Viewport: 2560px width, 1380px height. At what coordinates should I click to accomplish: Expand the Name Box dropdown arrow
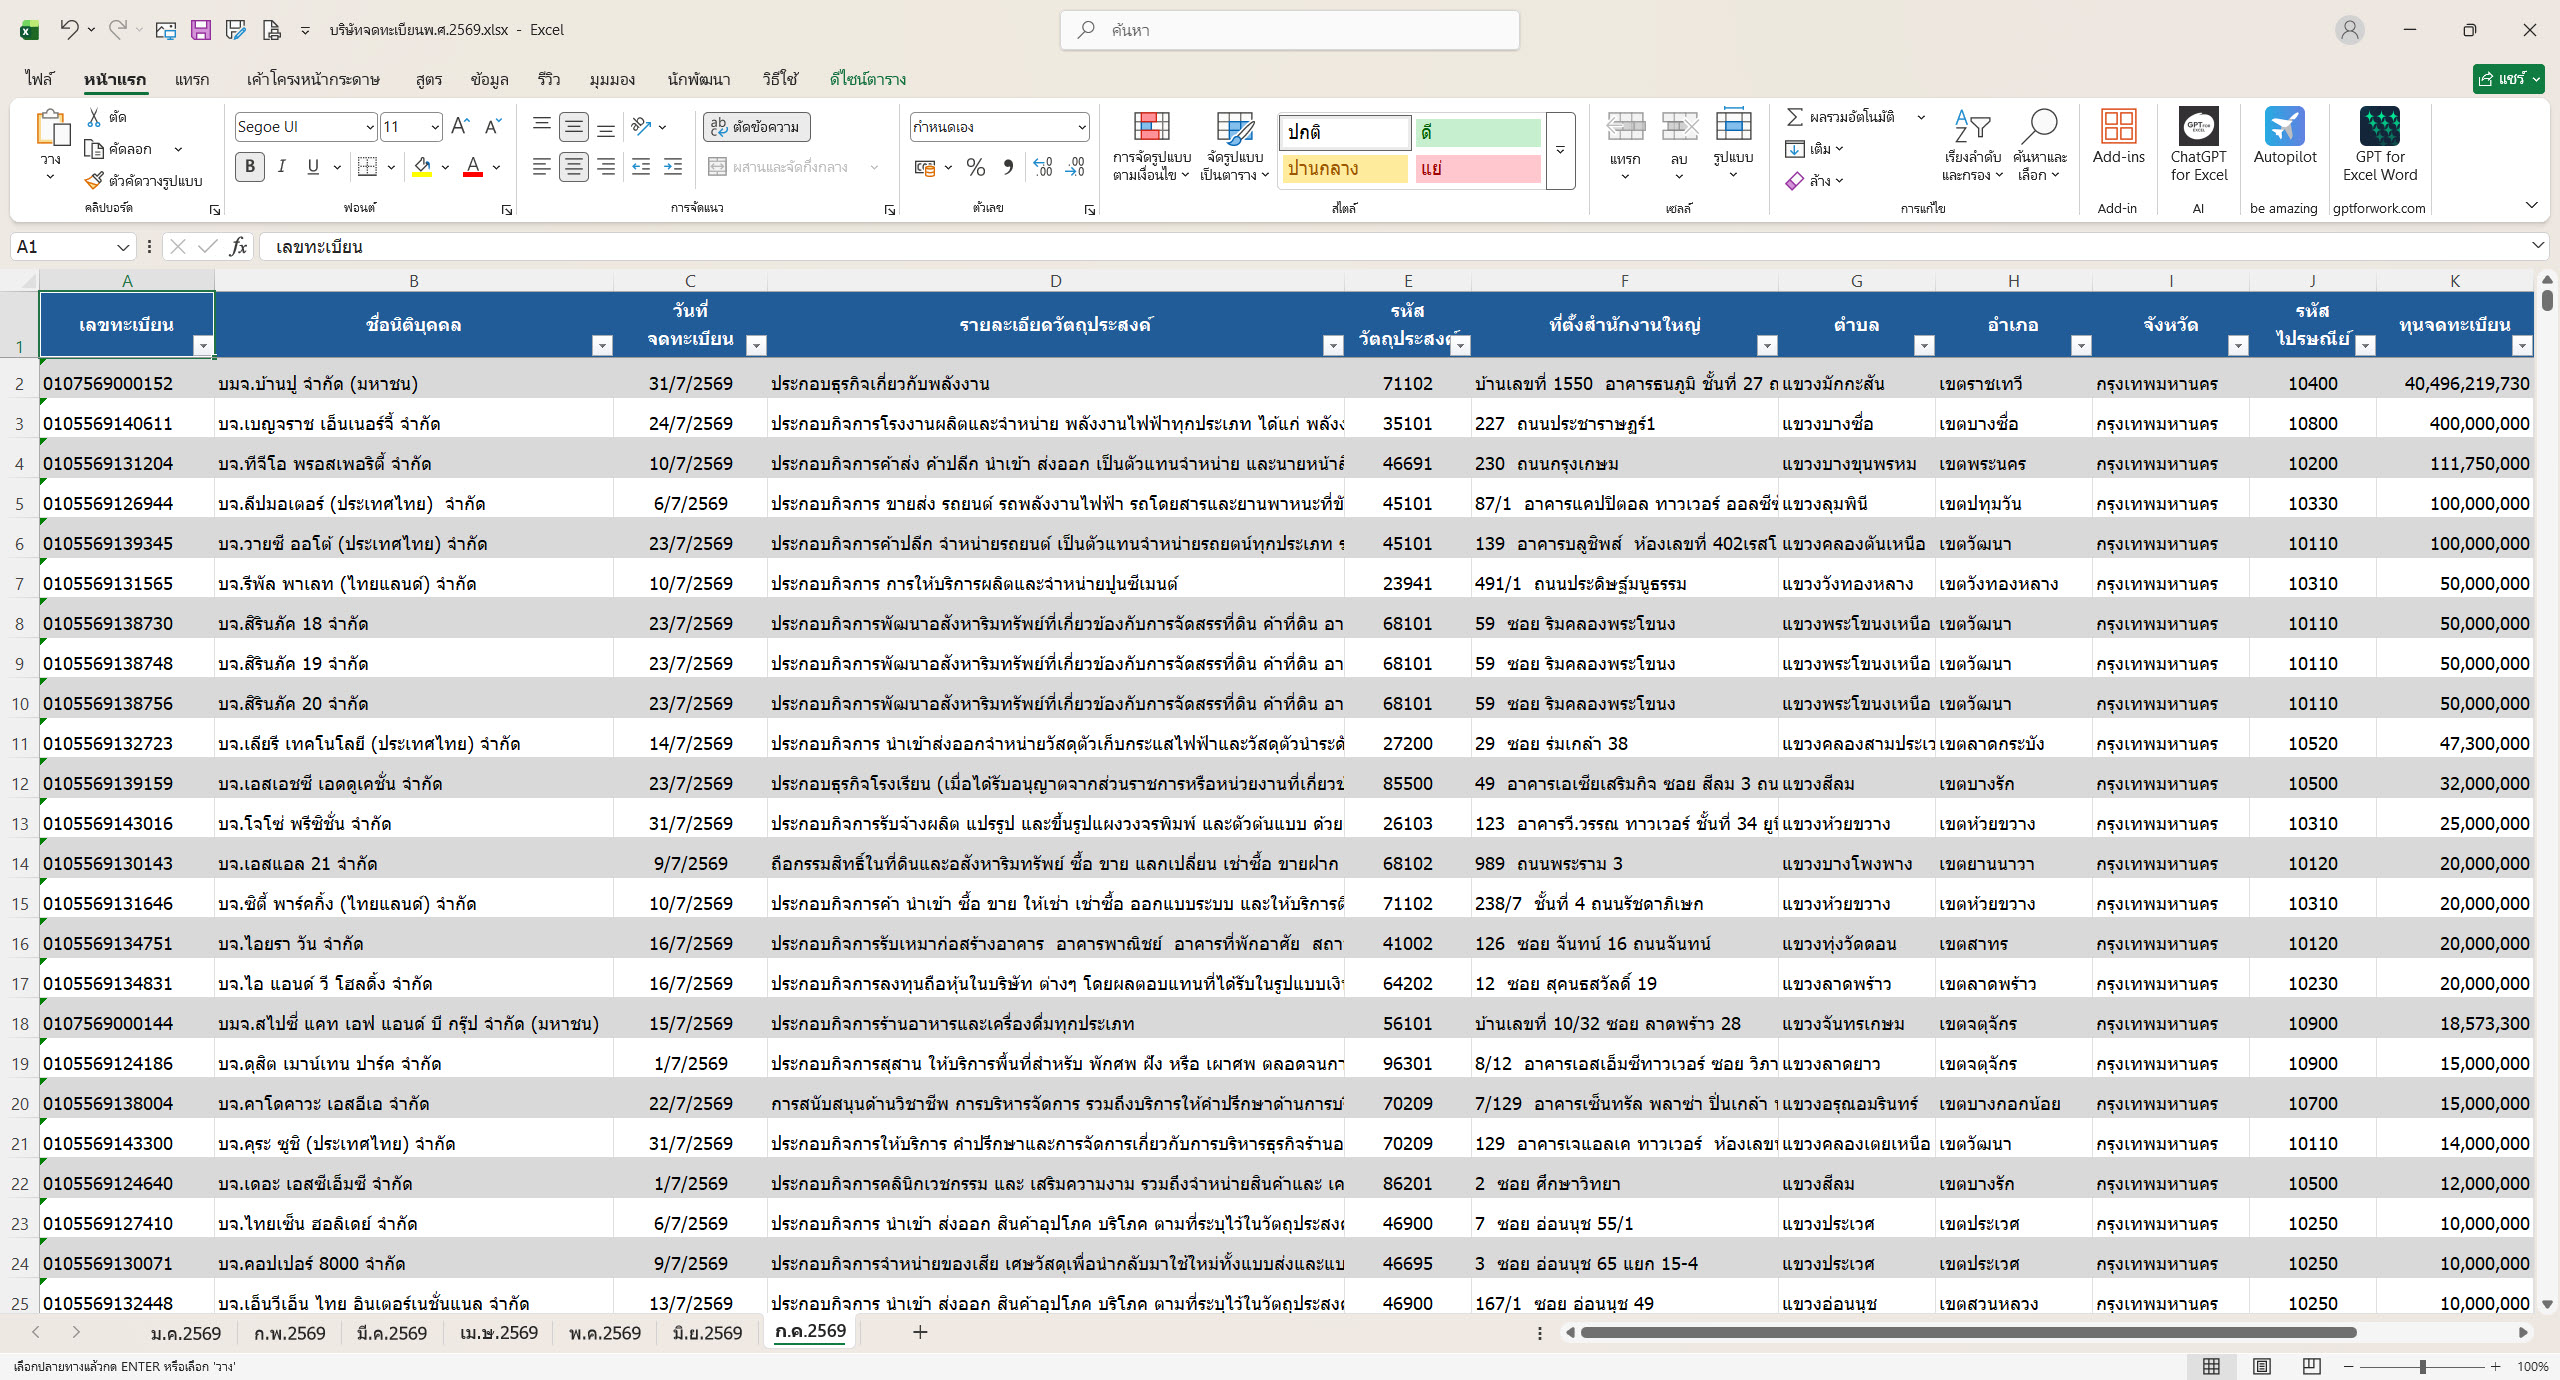(123, 247)
